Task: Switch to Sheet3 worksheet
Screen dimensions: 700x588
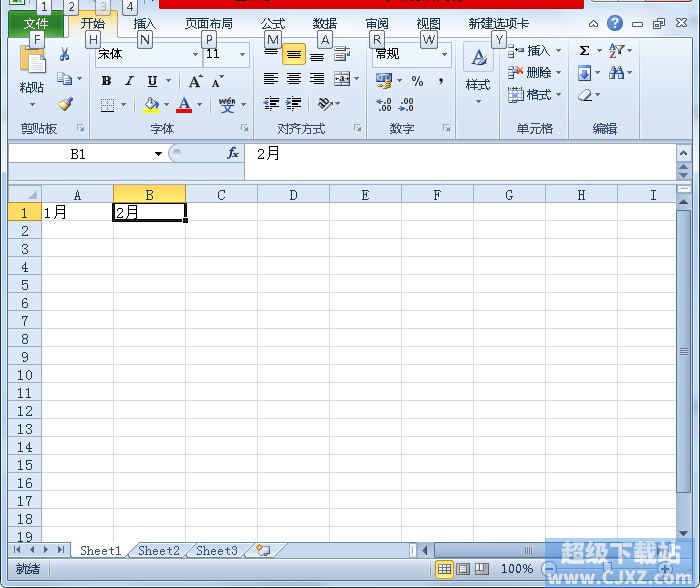Action: tap(217, 551)
